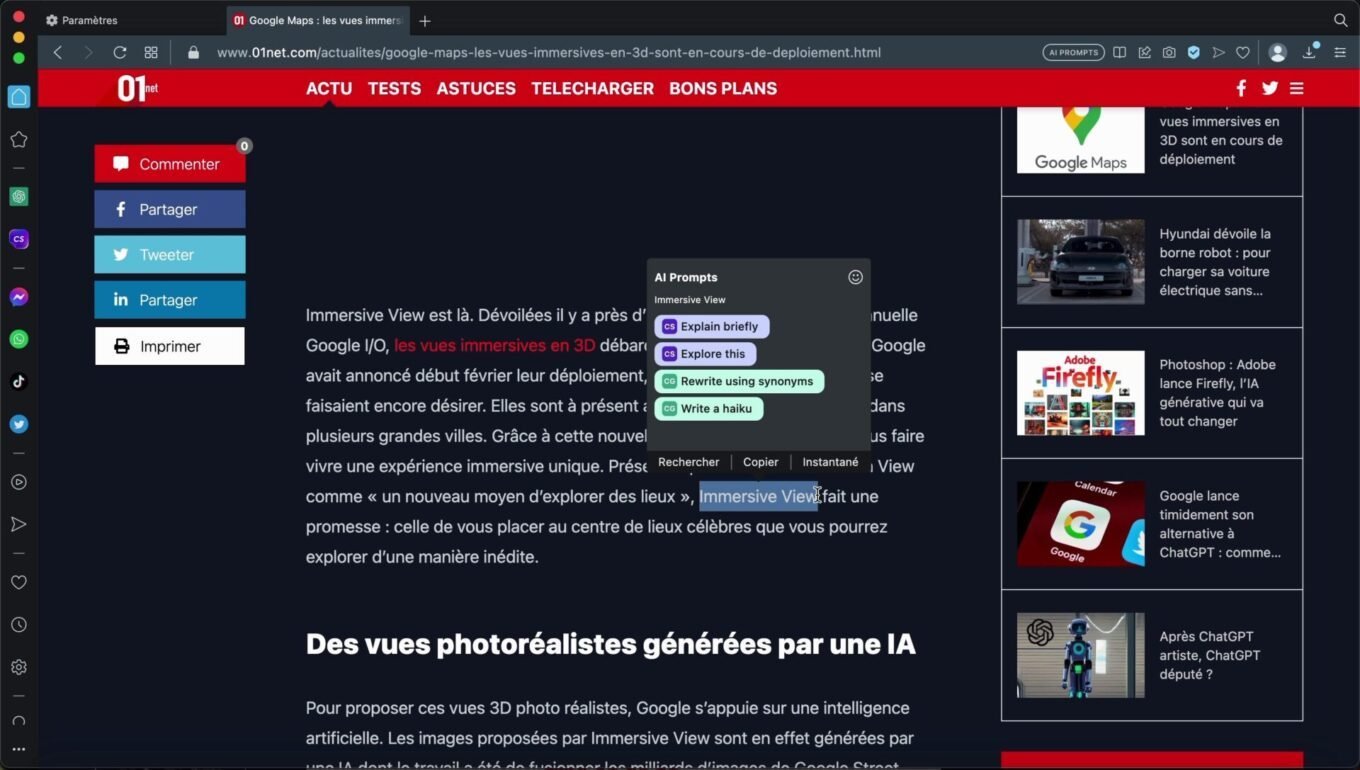The width and height of the screenshot is (1360, 770).
Task: Open Twitter in the sidebar
Action: click(19, 424)
